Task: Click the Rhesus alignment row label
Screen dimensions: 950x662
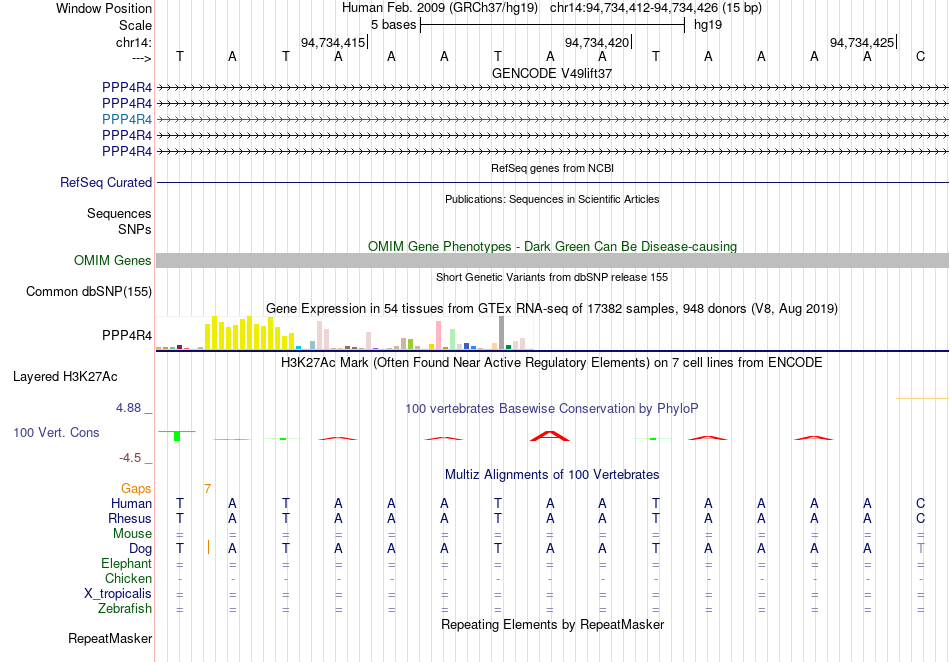Action: point(130,518)
